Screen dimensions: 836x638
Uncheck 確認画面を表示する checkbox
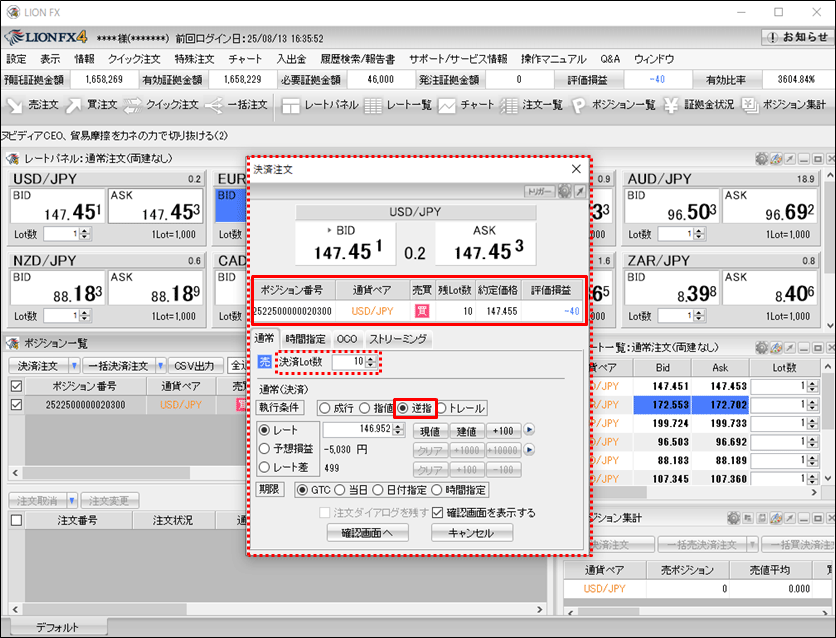point(437,513)
